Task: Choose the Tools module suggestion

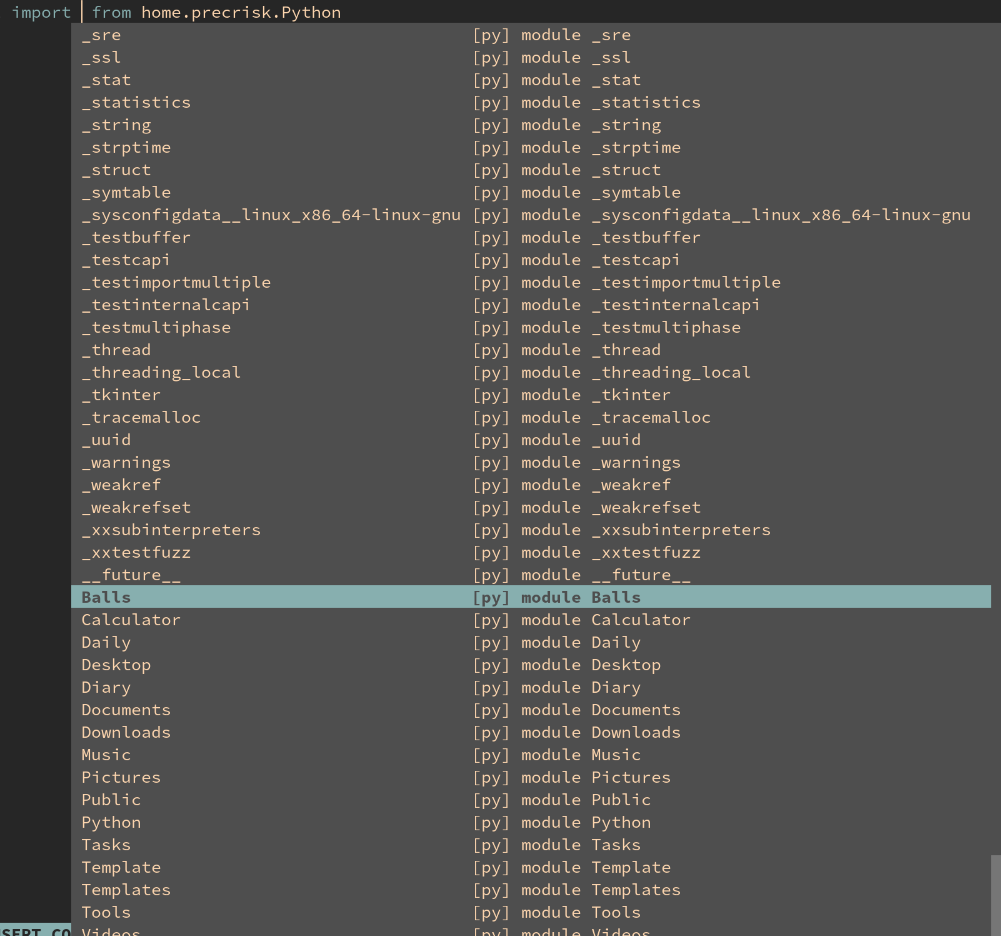Action: pyautogui.click(x=531, y=912)
